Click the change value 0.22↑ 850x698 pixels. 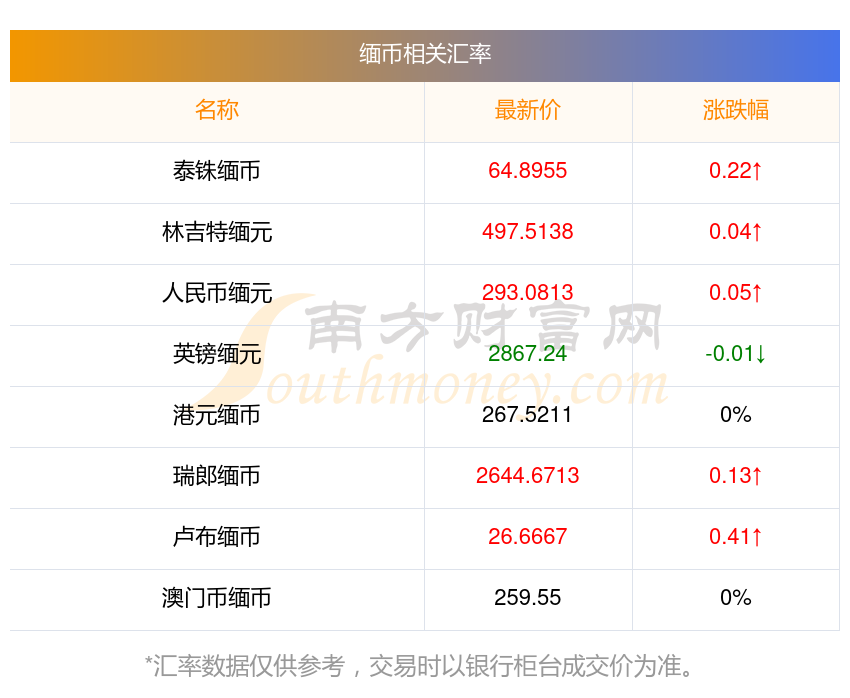736,171
